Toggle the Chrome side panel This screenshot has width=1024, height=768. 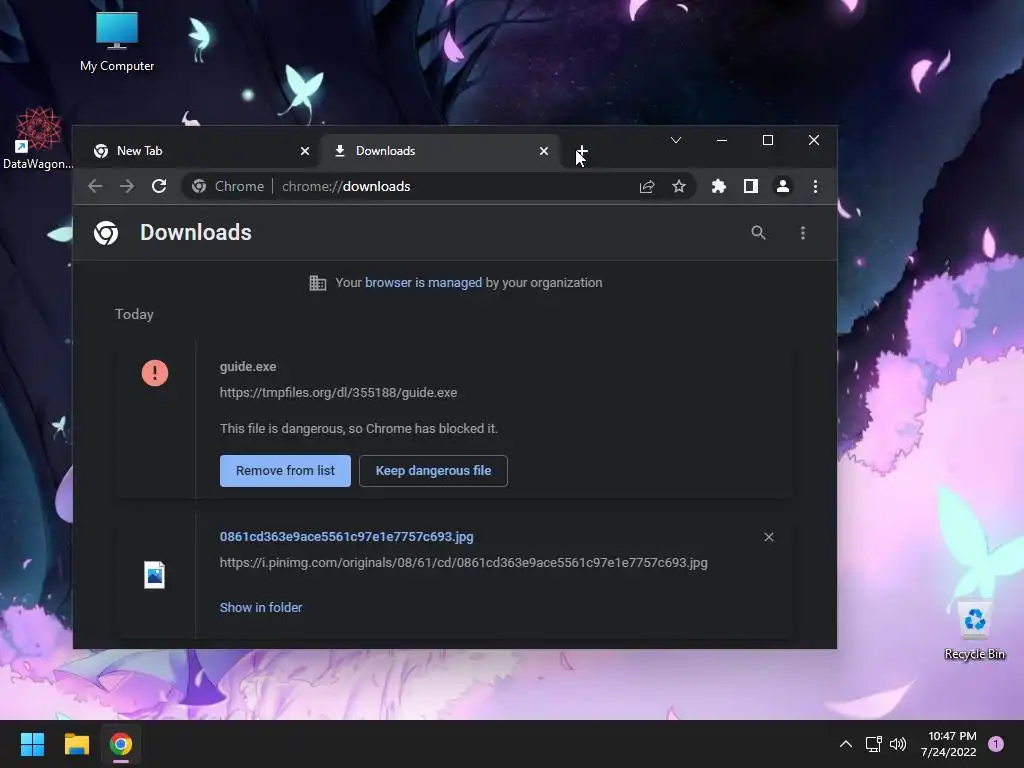tap(751, 187)
